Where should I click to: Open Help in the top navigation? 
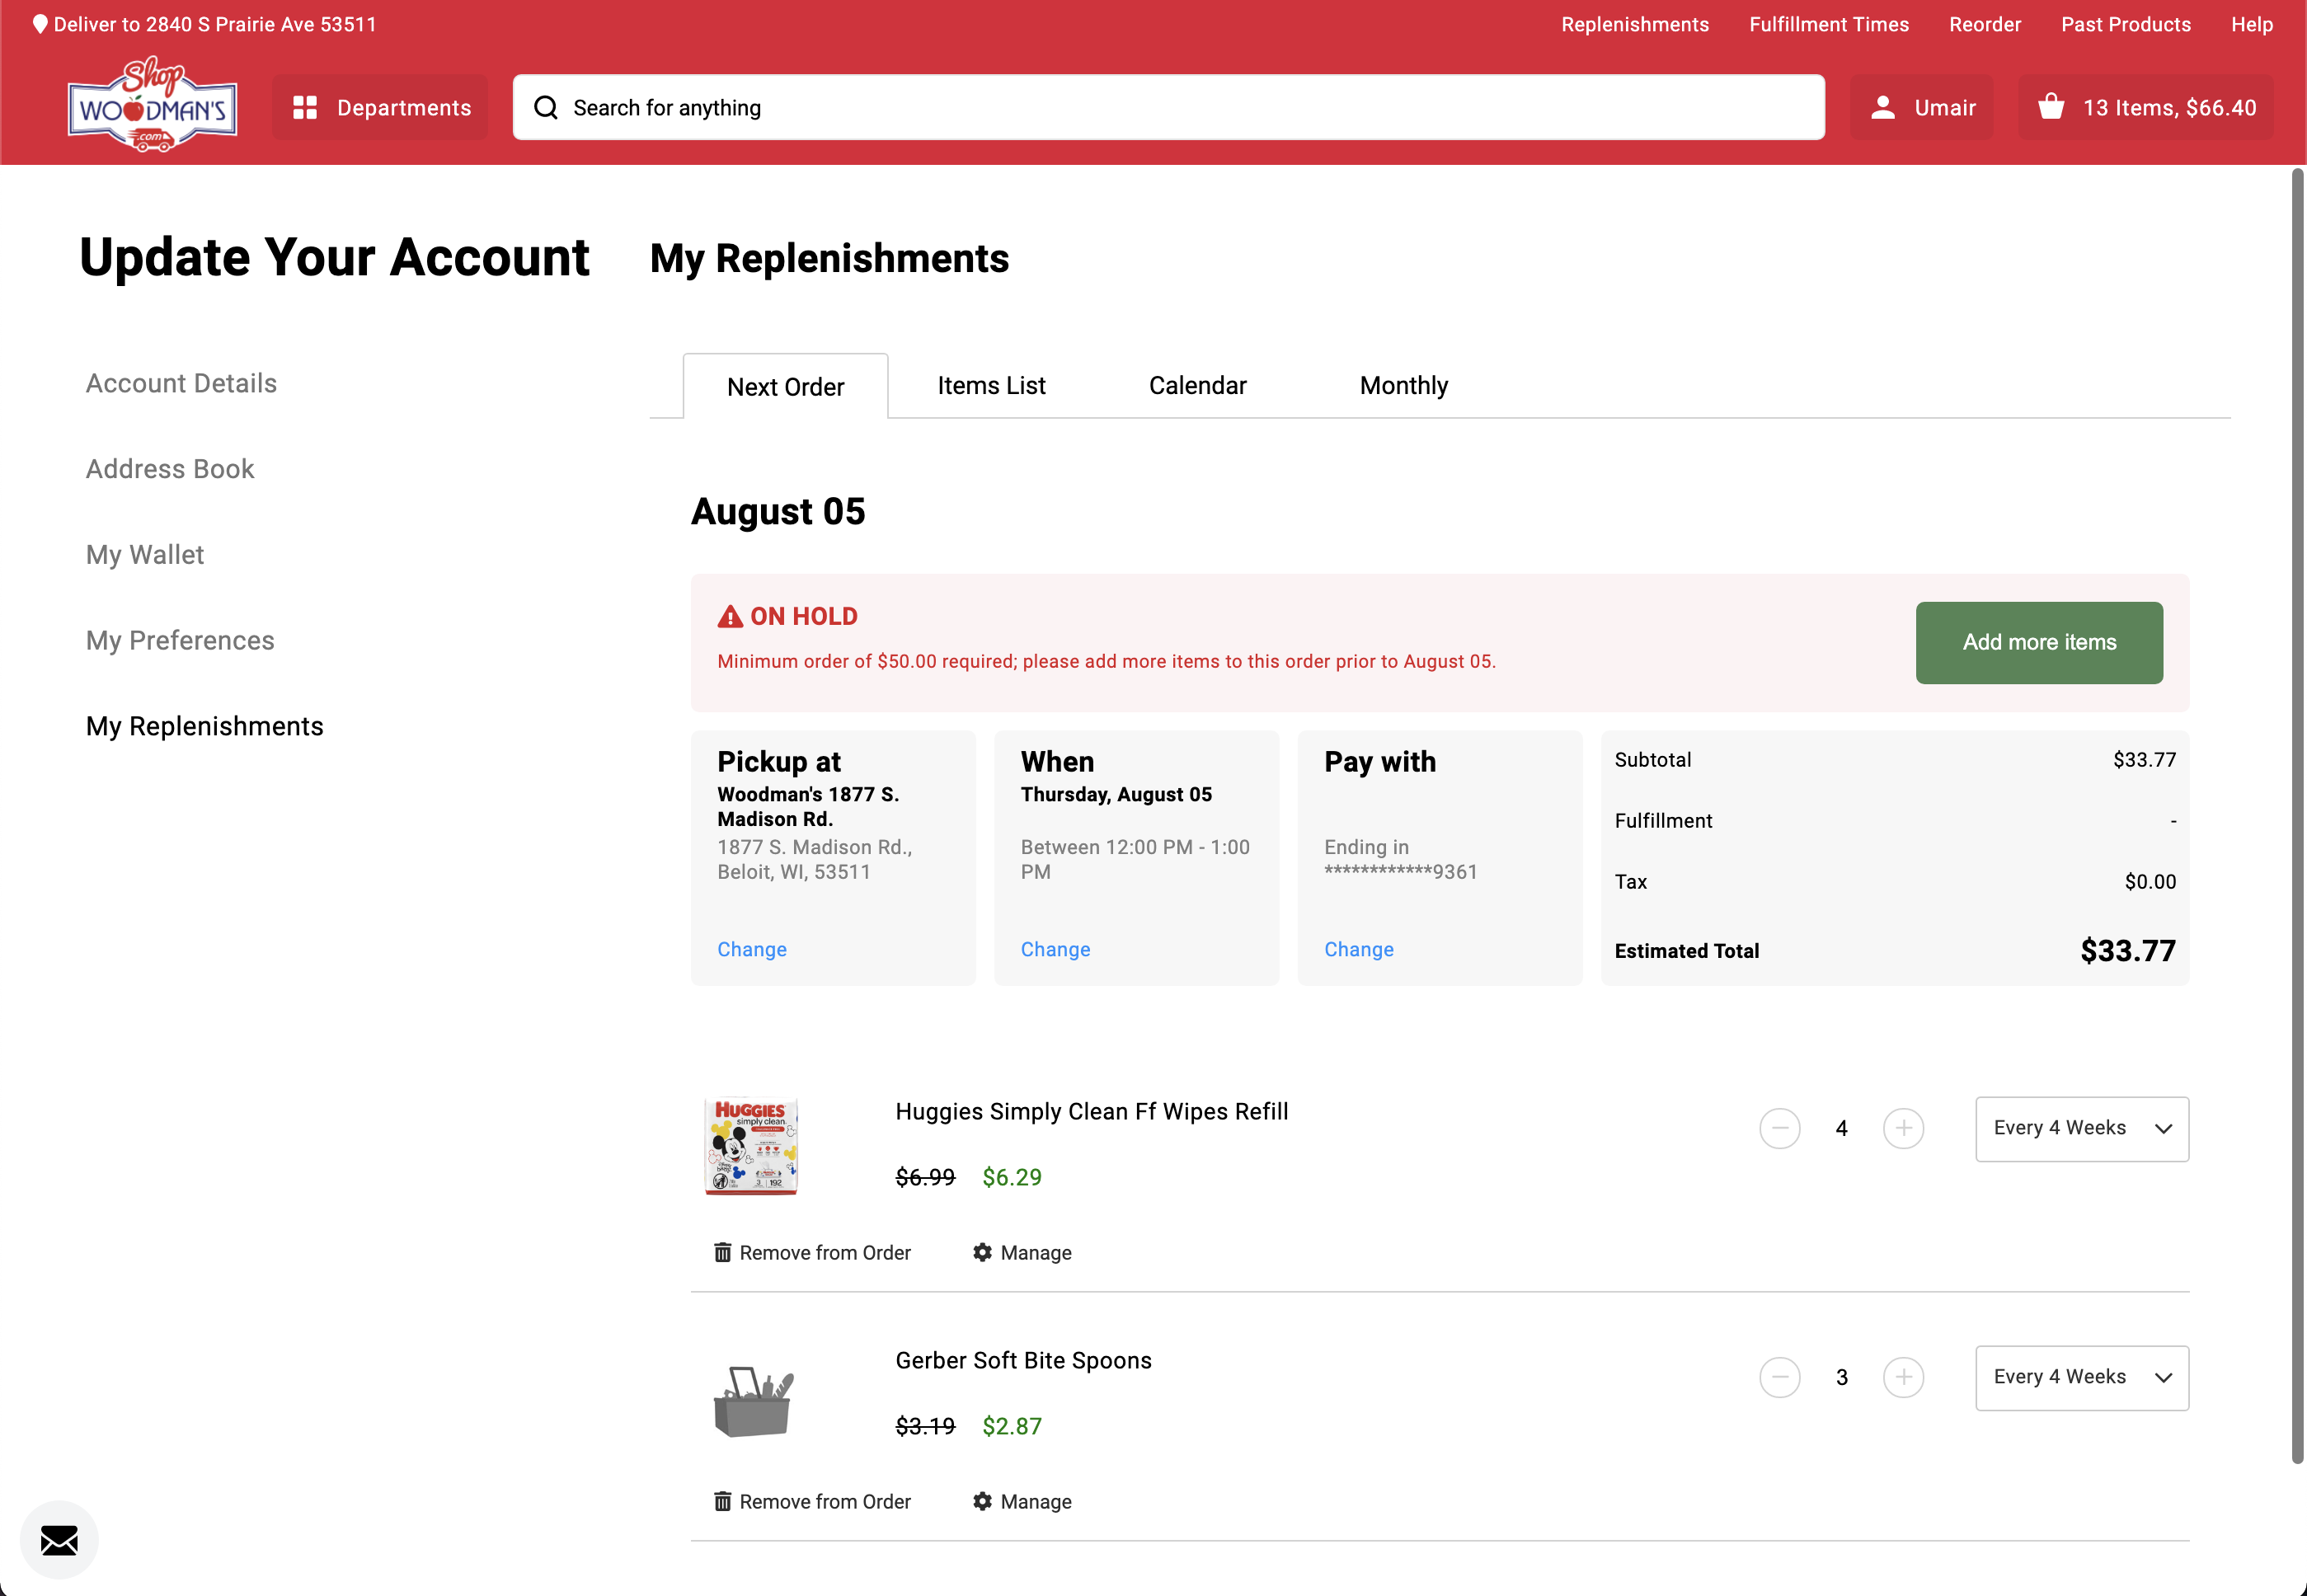(2252, 24)
